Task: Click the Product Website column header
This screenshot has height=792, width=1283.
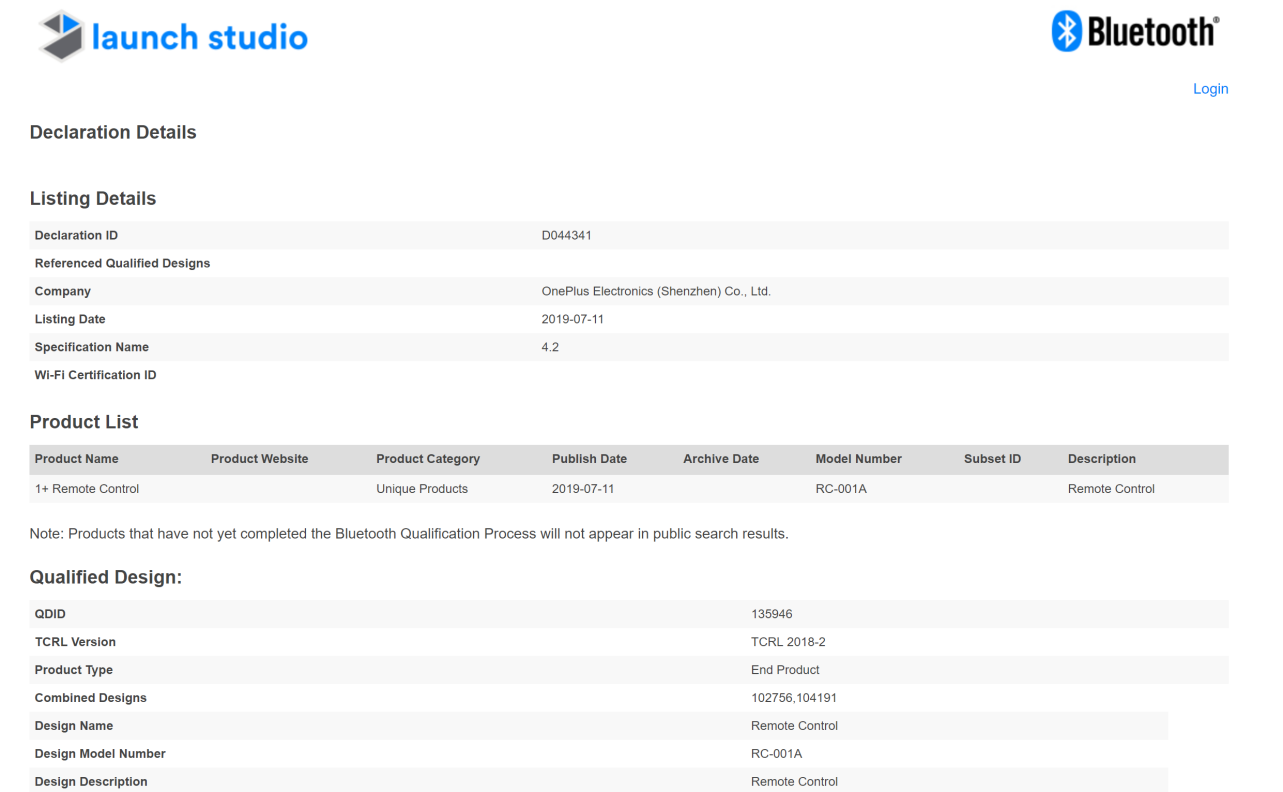Action: pos(259,459)
